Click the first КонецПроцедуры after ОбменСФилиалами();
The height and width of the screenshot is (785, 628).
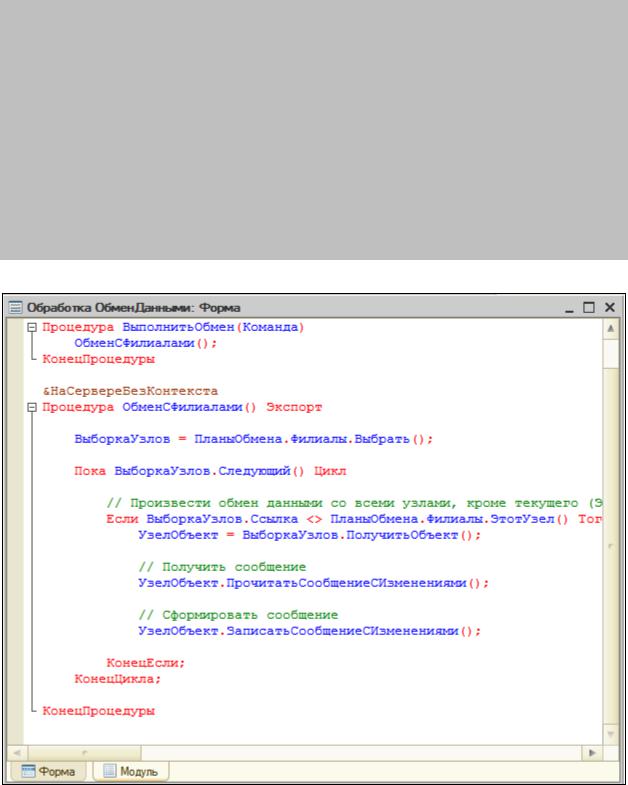[x=99, y=359]
